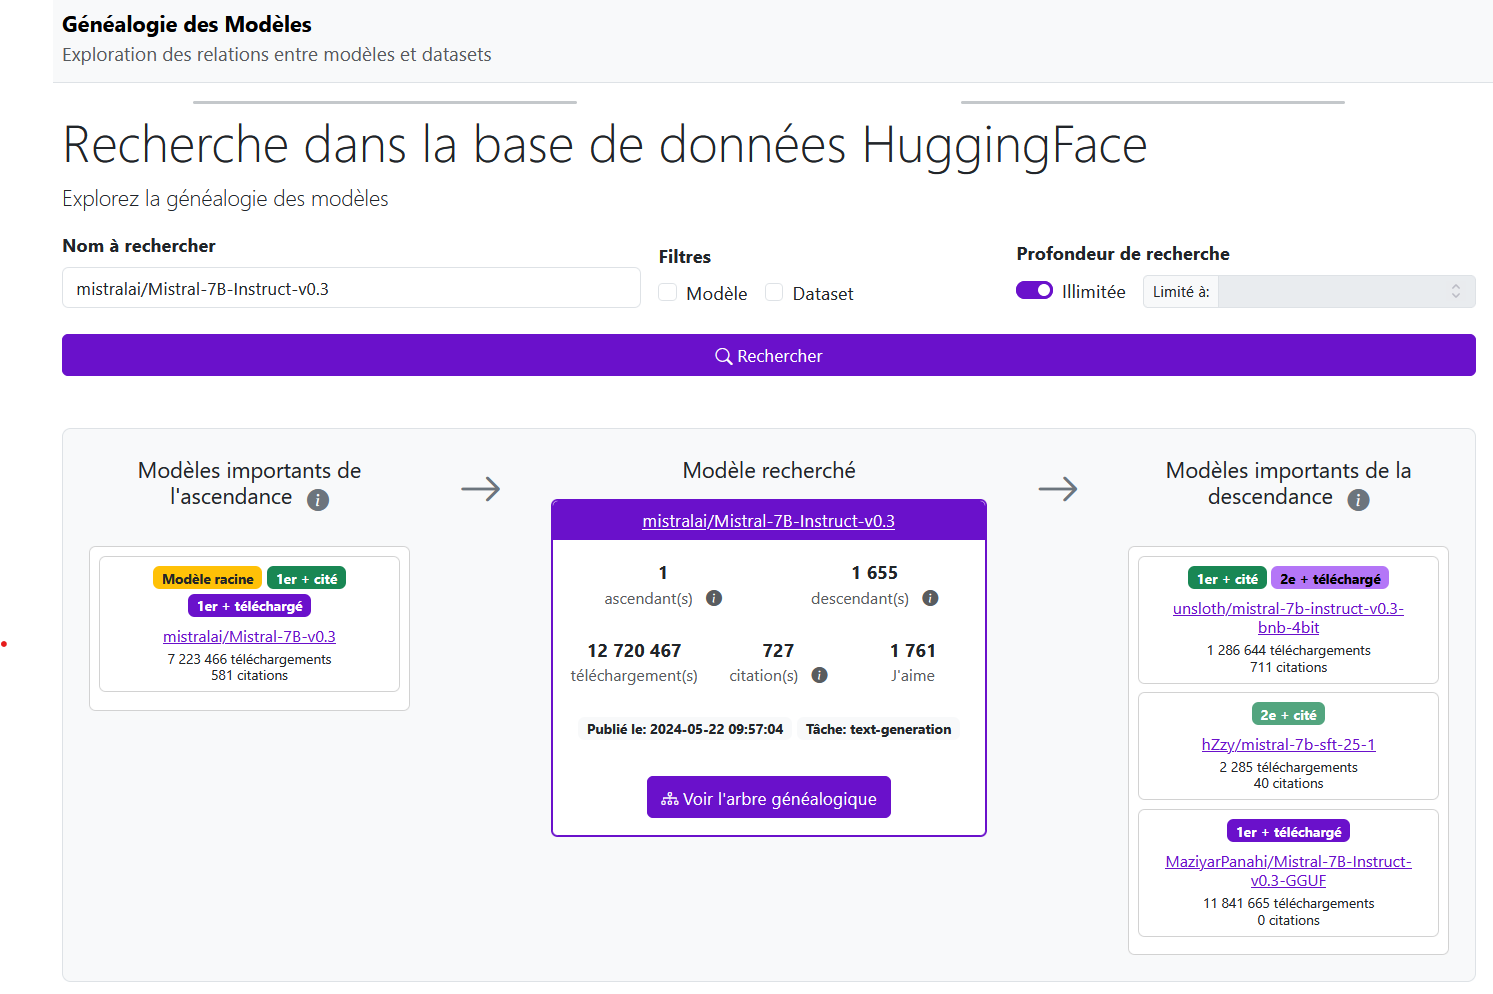Image resolution: width=1493 pixels, height=994 pixels.
Task: Click the info icon next to 727 citation(s)
Action: tap(819, 675)
